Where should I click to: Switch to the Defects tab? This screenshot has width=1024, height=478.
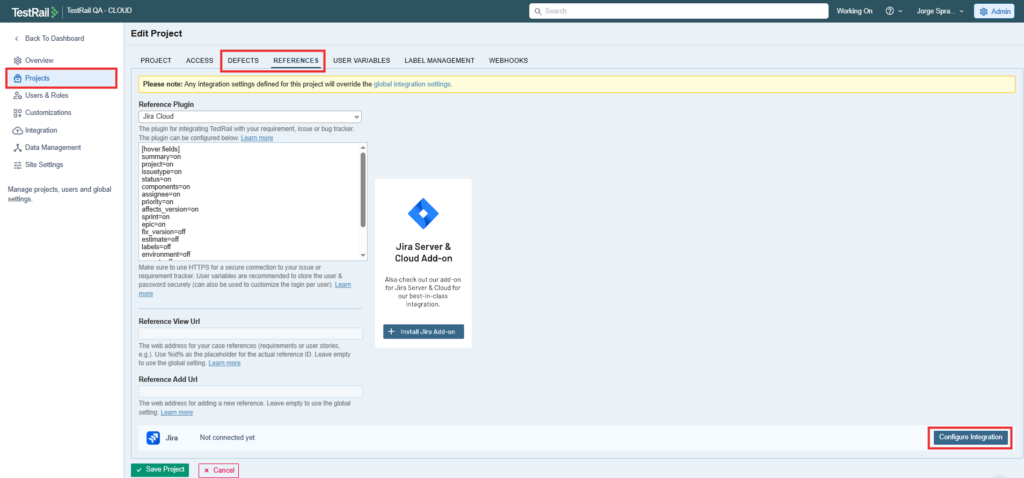pyautogui.click(x=243, y=61)
